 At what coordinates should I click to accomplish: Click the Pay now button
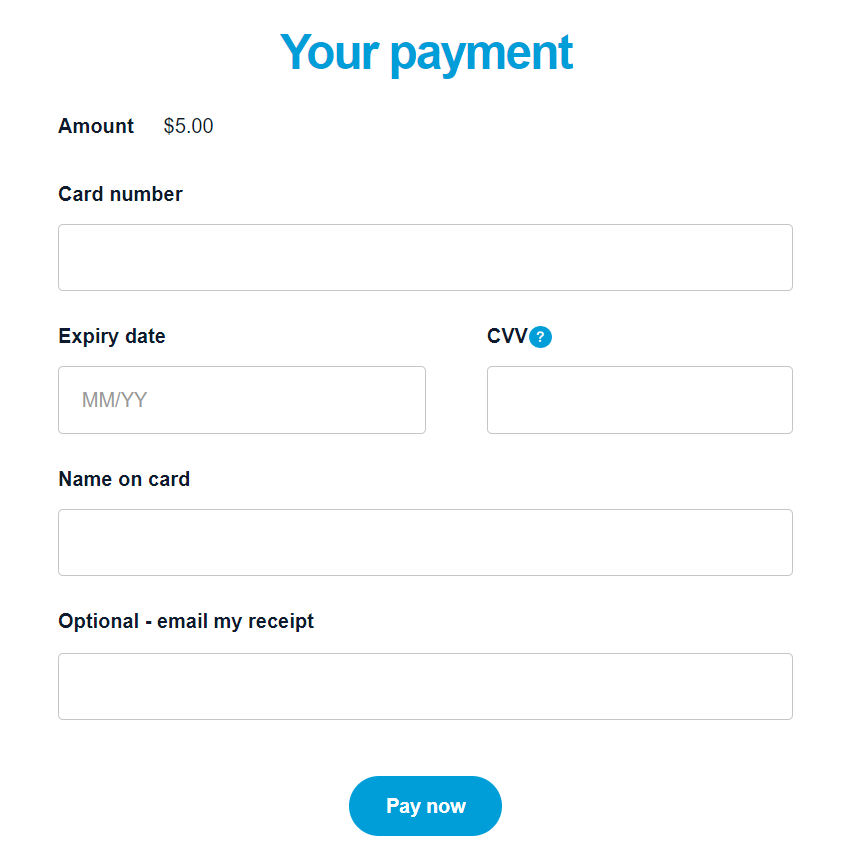pos(425,805)
